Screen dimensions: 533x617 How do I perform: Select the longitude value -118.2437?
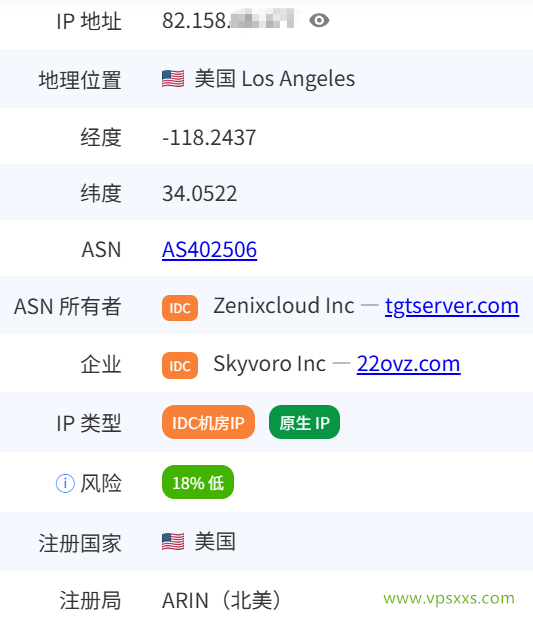click(x=209, y=138)
